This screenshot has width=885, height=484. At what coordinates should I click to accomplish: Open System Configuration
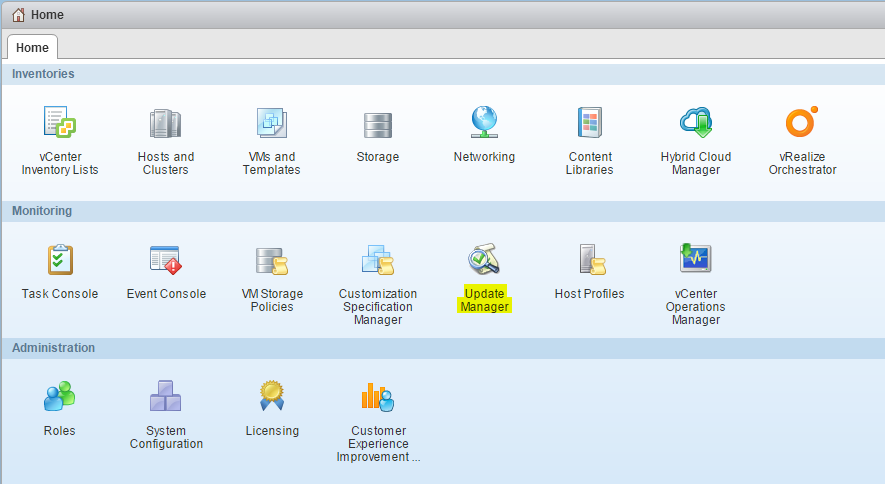pyautogui.click(x=166, y=397)
